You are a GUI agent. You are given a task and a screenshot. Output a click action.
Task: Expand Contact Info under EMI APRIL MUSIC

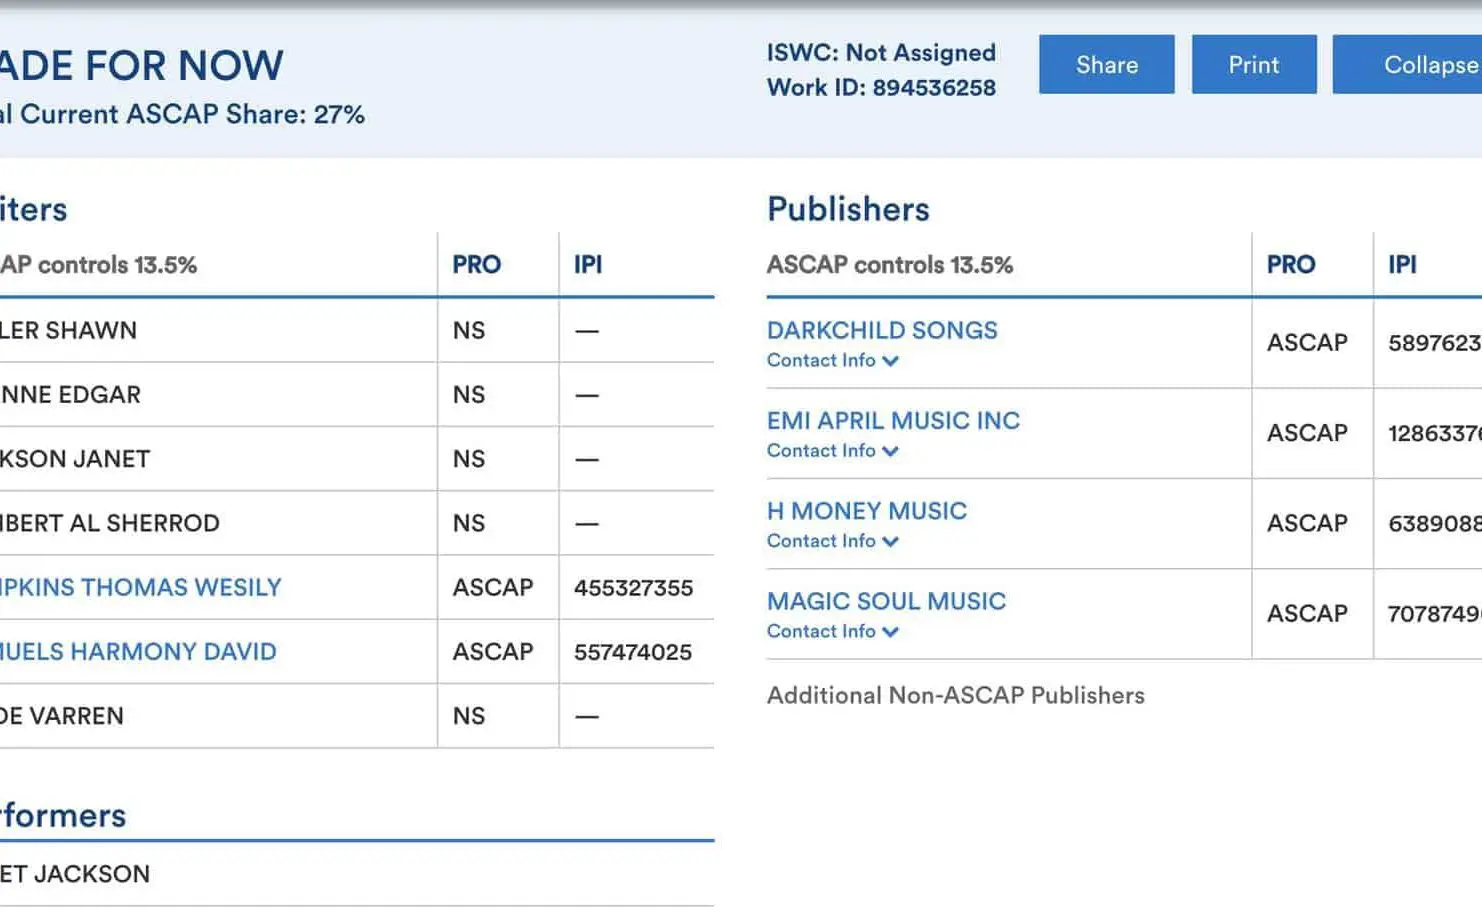832,451
